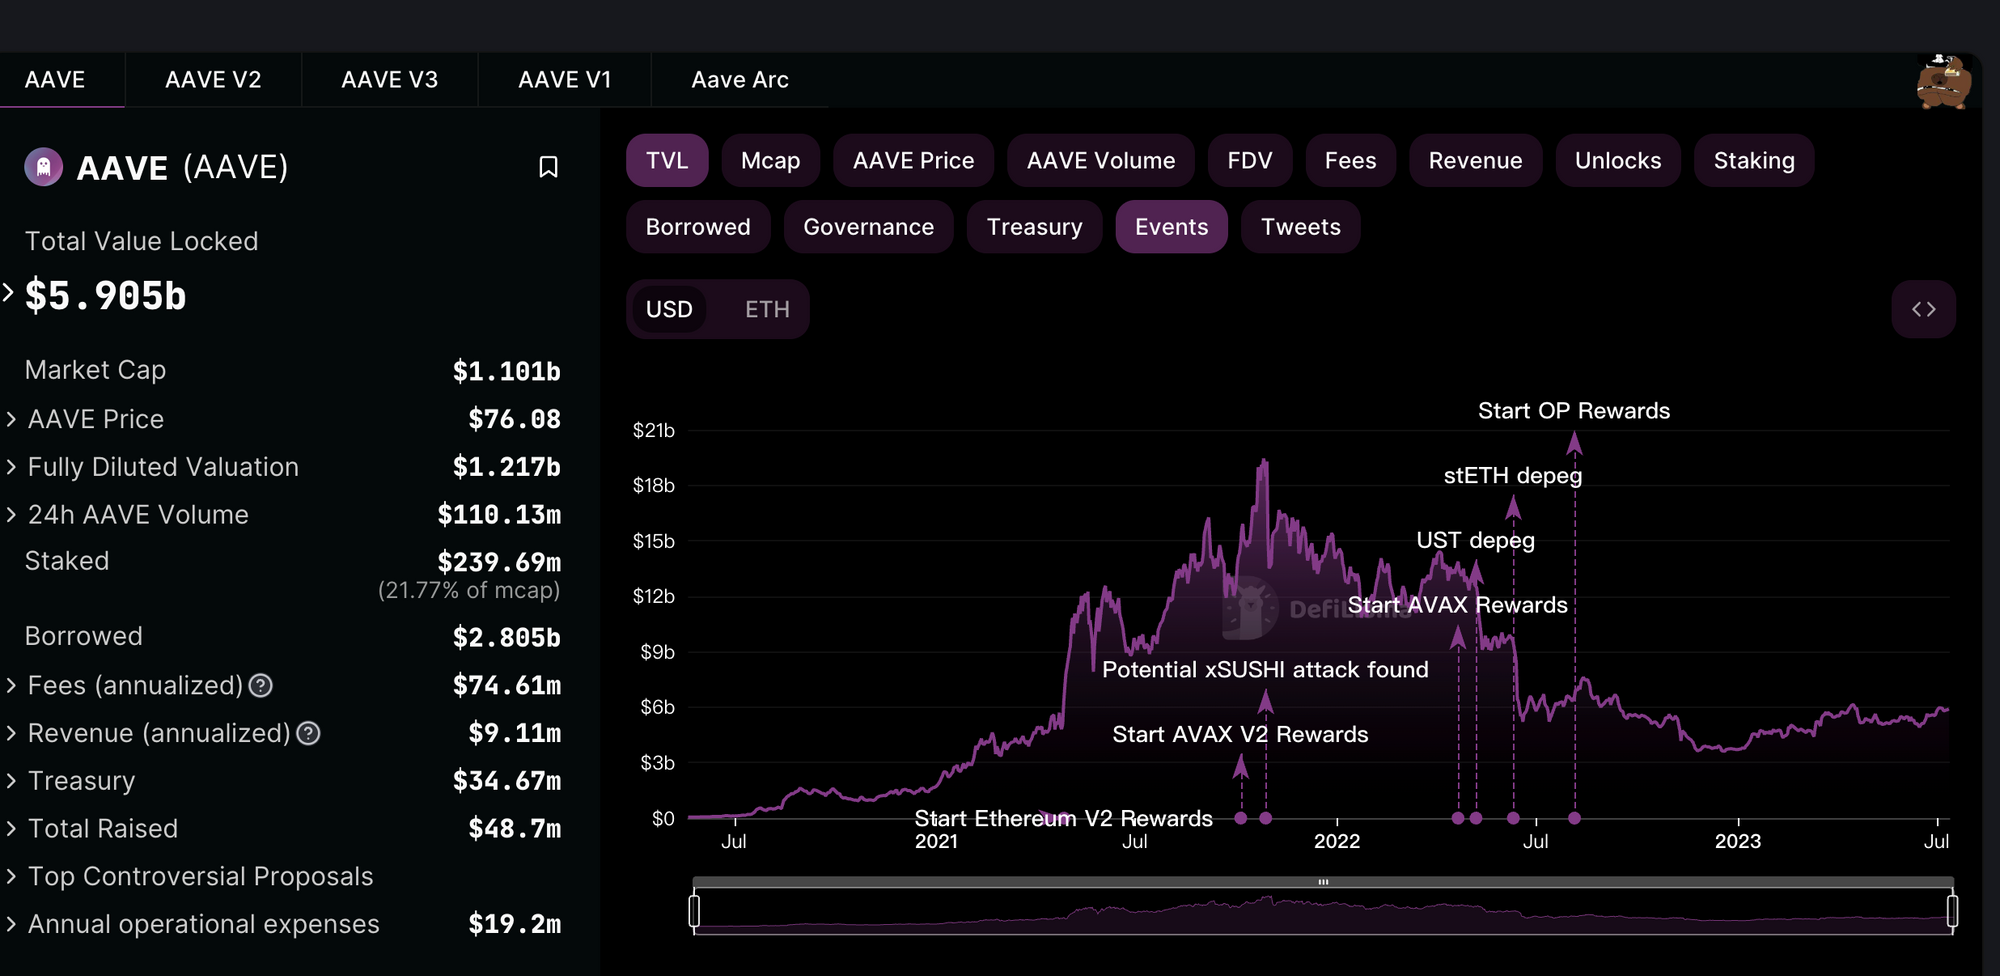This screenshot has width=2000, height=976.
Task: Select the AAVE tab
Action: point(55,80)
